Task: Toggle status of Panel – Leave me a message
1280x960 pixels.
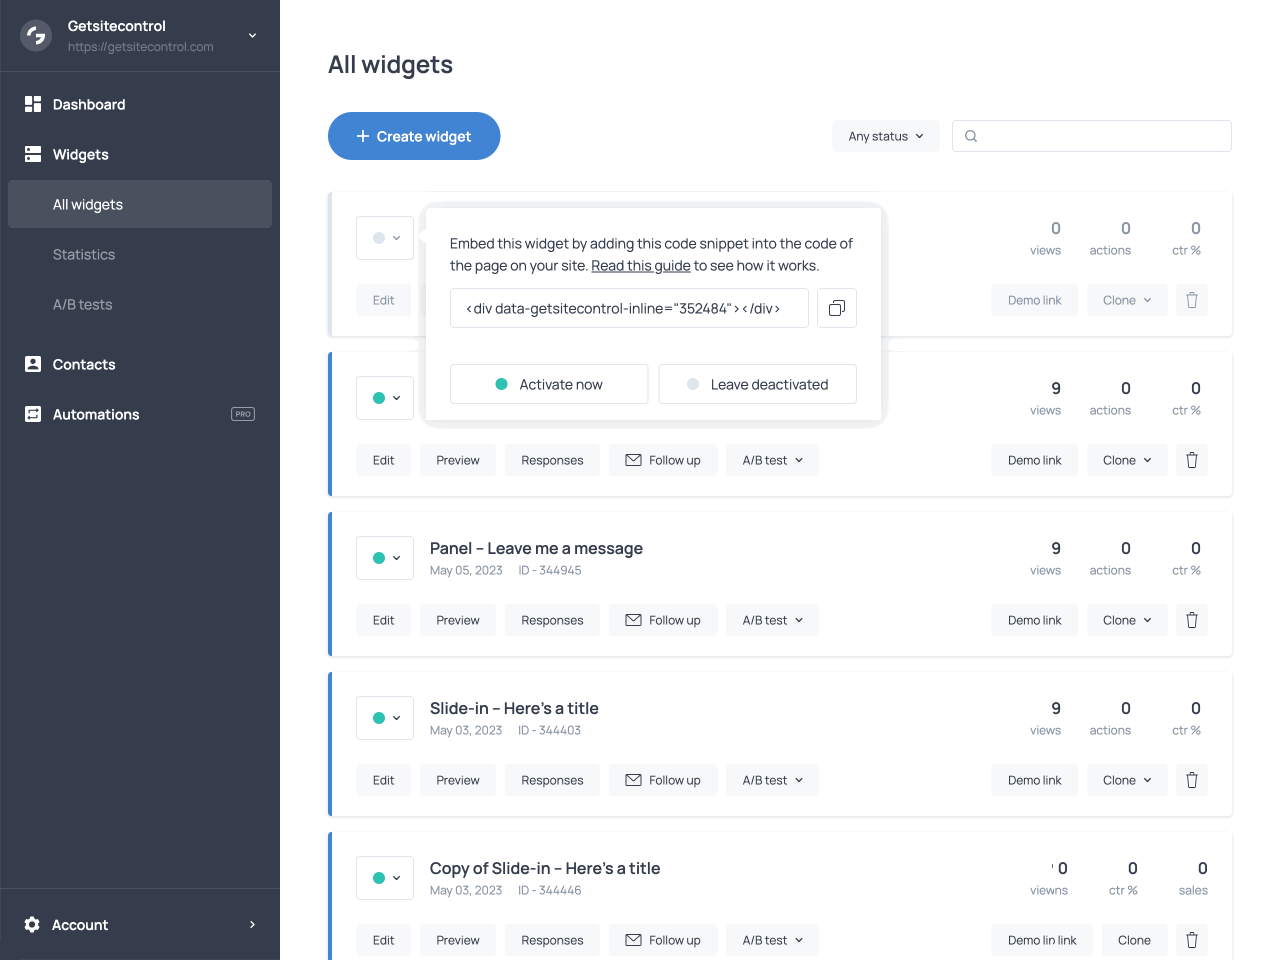Action: [x=385, y=558]
